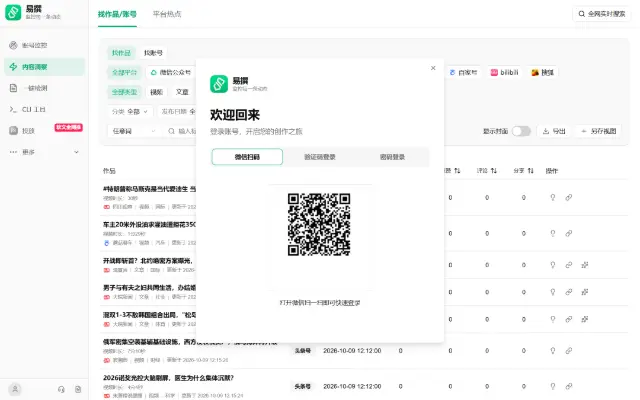Choose the 全部平台 filter
Viewport: 640px width, 400px height.
tap(124, 72)
